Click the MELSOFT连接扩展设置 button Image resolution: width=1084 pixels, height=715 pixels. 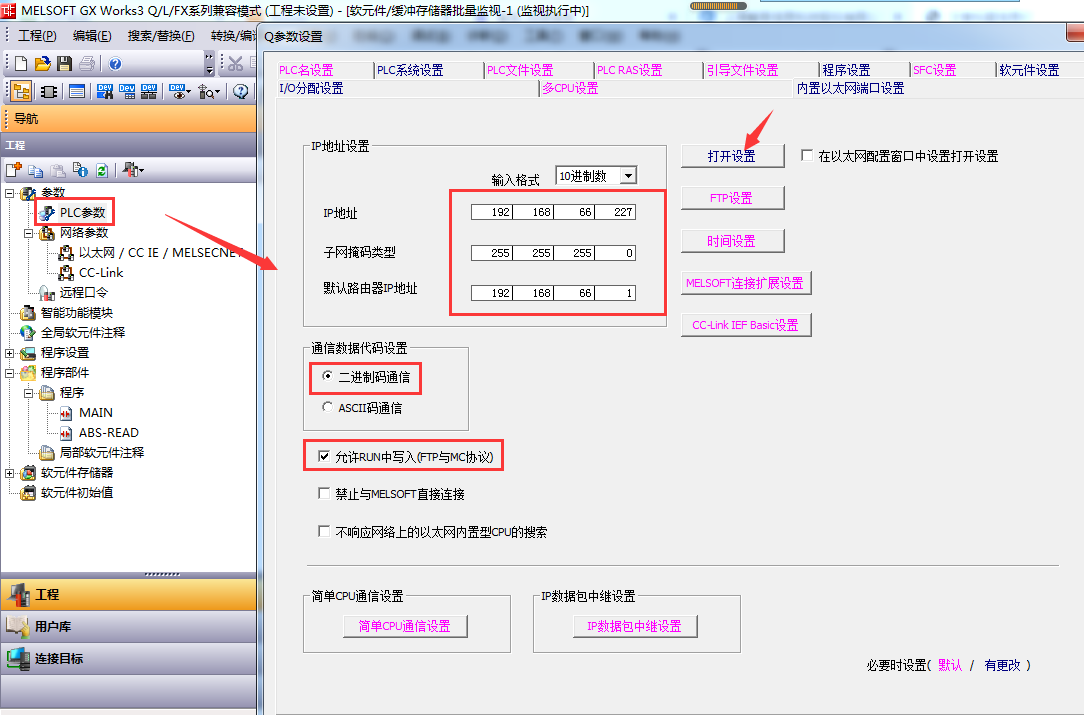click(x=745, y=283)
